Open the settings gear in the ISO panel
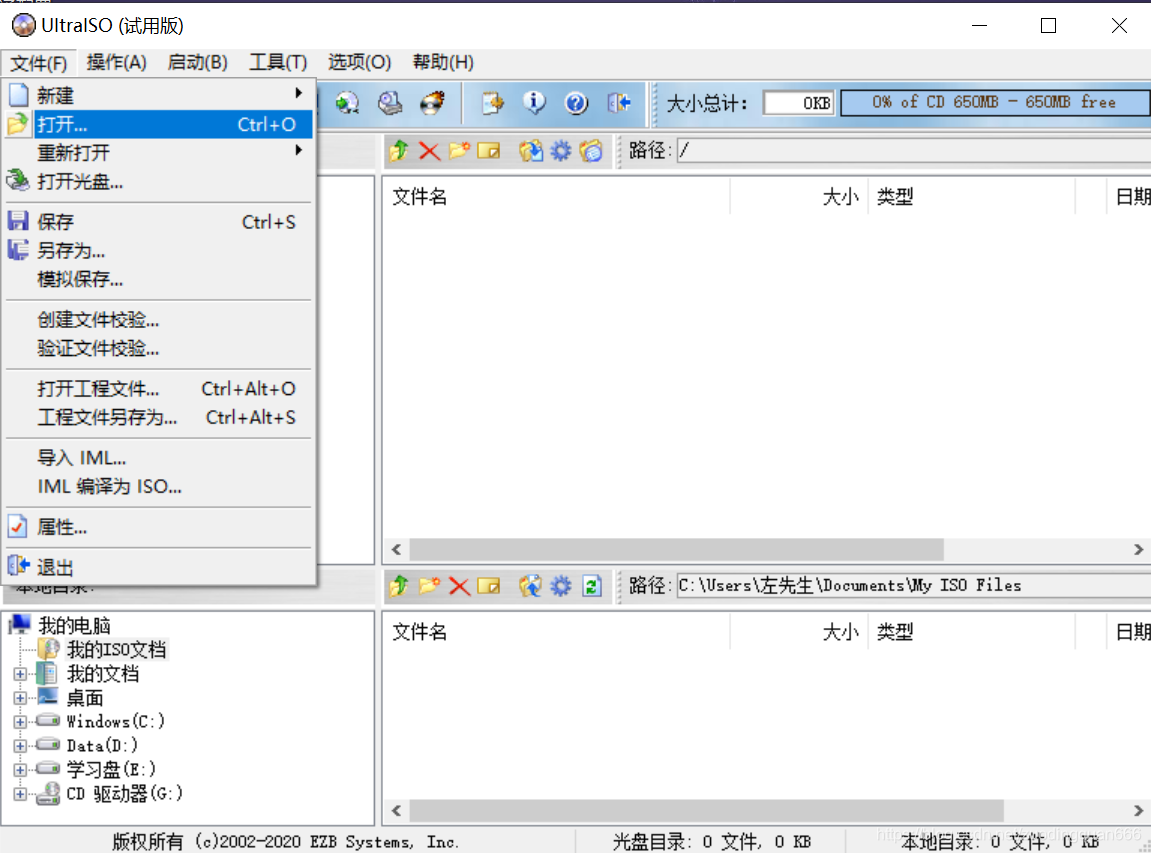The height and width of the screenshot is (853, 1151). 560,151
